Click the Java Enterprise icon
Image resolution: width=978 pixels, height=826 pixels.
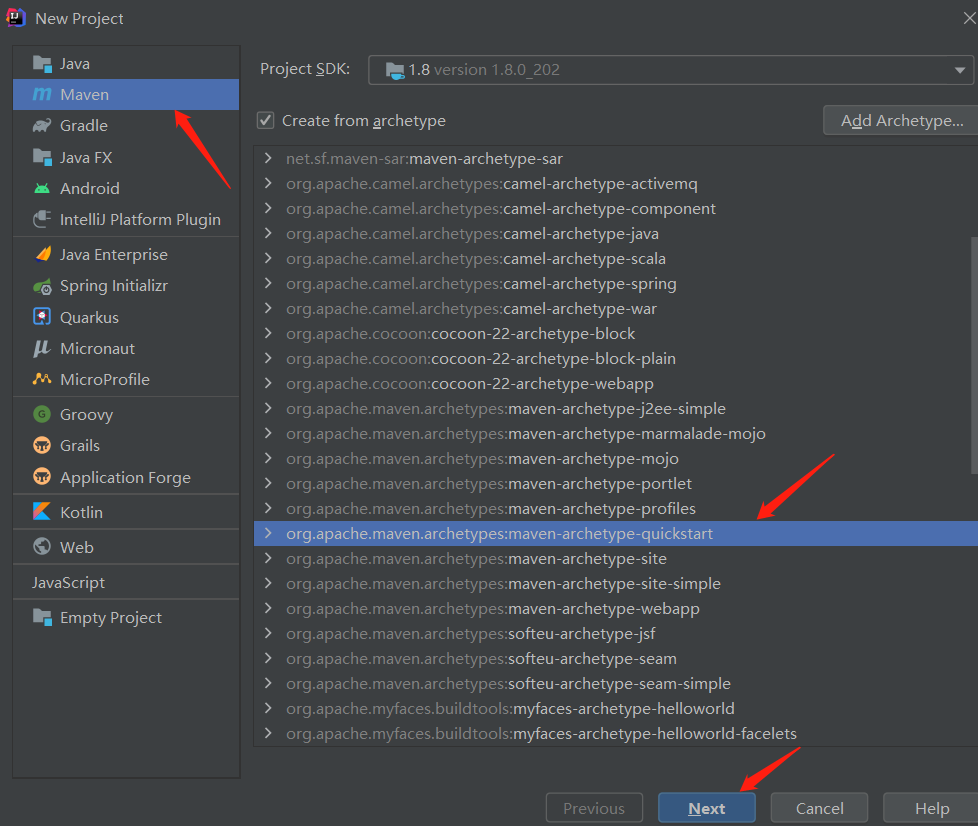43,255
